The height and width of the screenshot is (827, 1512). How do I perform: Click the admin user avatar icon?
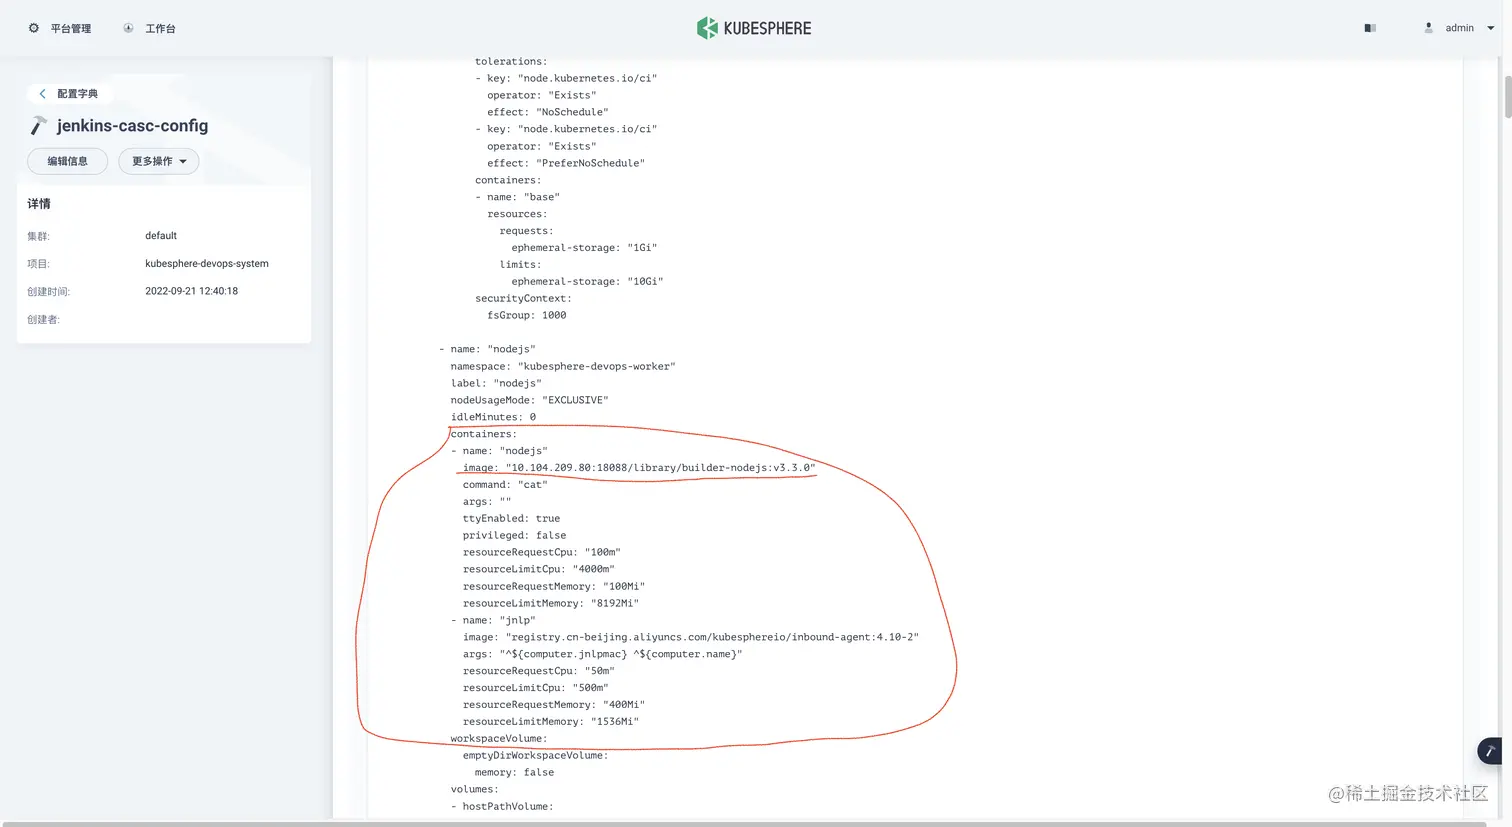pyautogui.click(x=1429, y=28)
